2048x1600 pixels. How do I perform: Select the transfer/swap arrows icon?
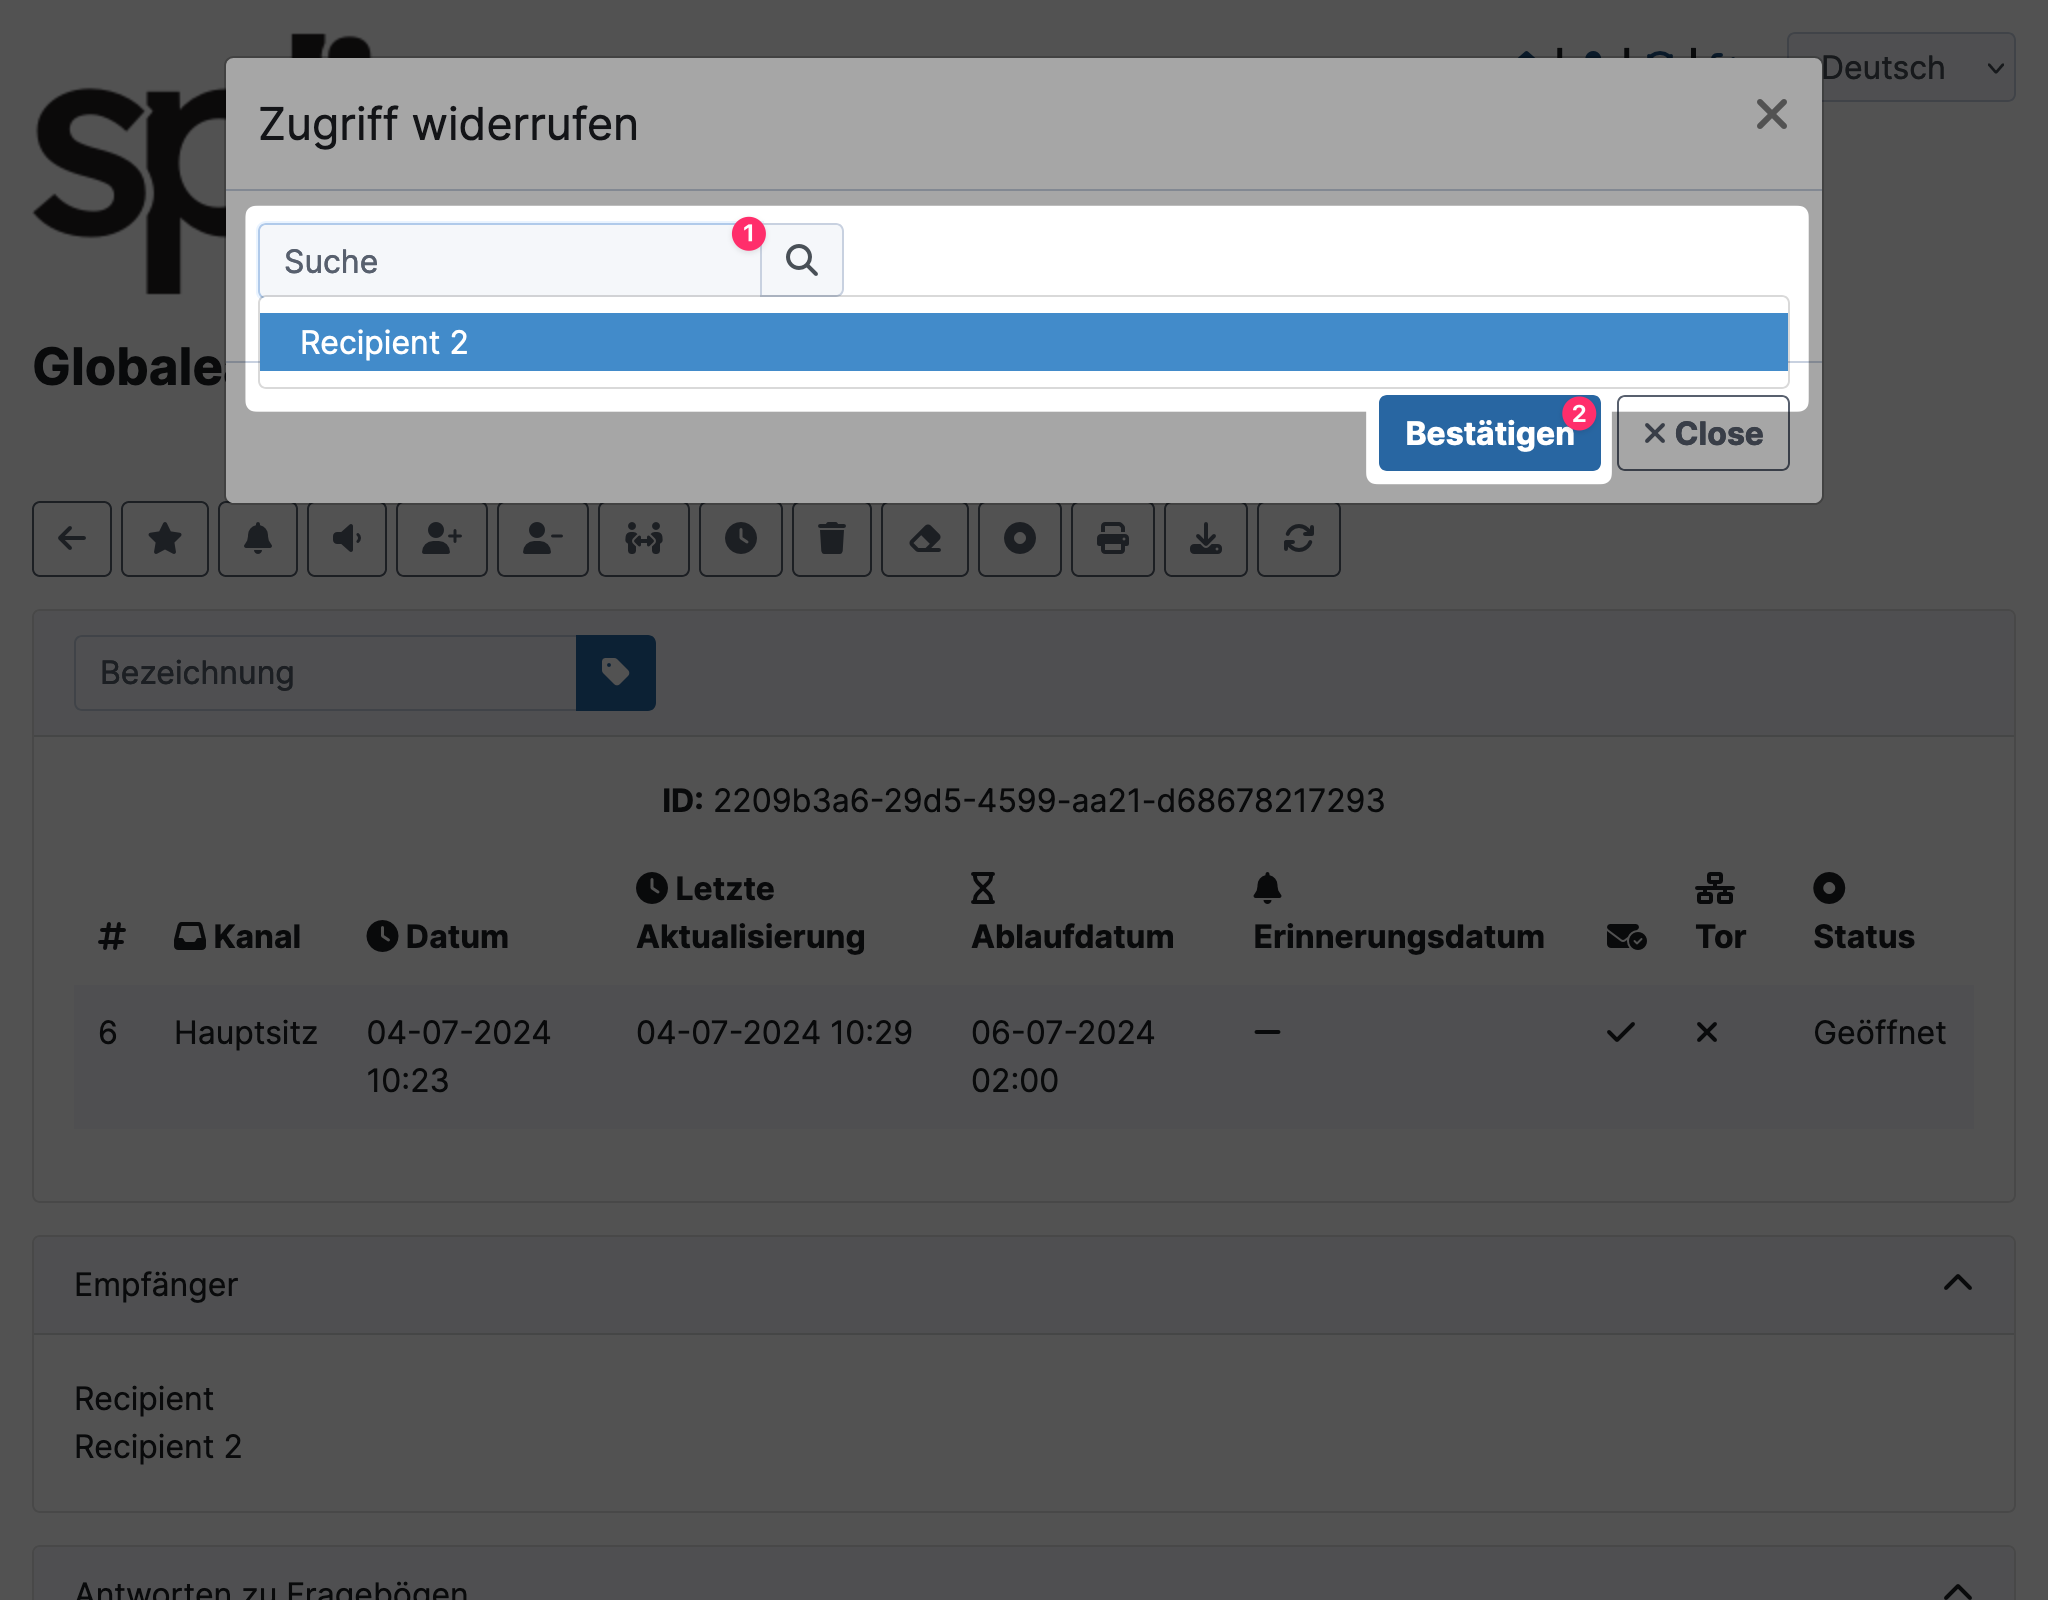coord(645,537)
